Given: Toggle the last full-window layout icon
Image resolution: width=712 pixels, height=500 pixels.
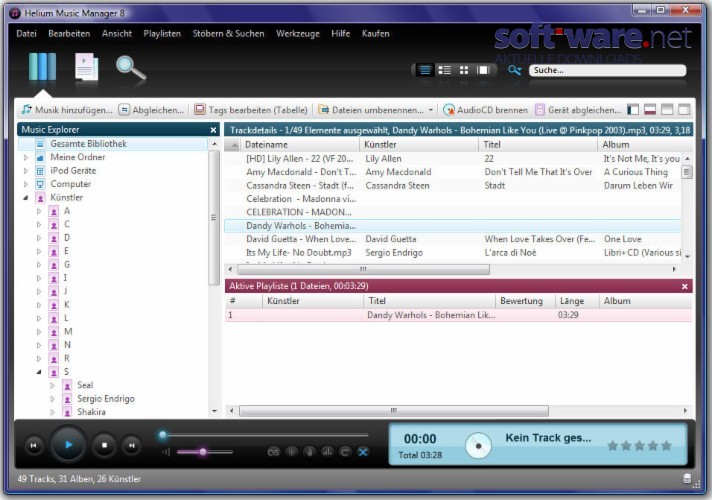Looking at the screenshot, I should coord(684,109).
